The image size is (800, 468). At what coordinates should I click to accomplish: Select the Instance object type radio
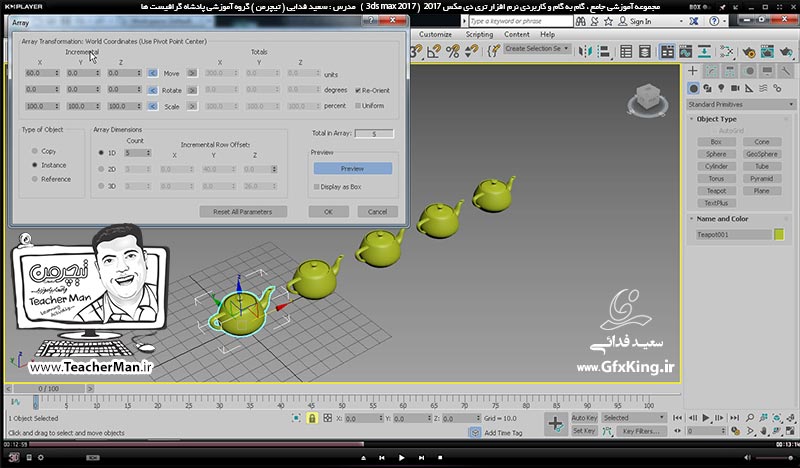pos(35,165)
